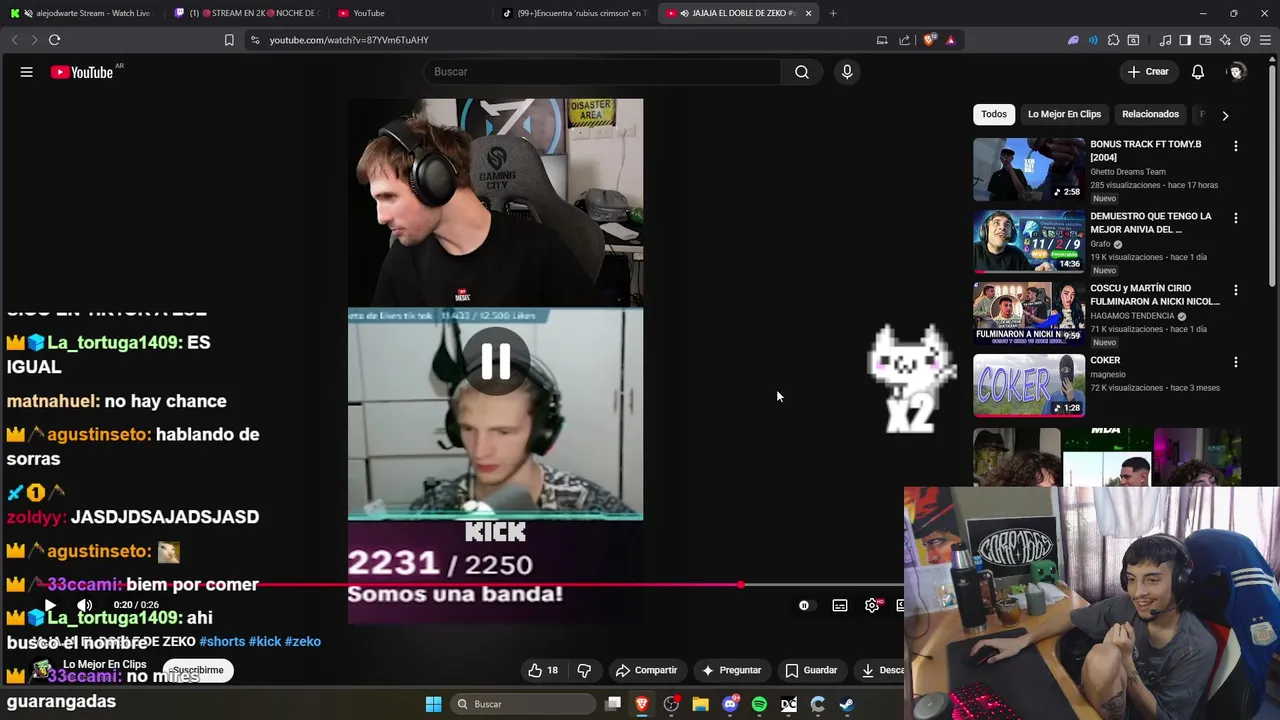Open the browser extensions puzzle icon
1280x720 pixels.
(1113, 40)
